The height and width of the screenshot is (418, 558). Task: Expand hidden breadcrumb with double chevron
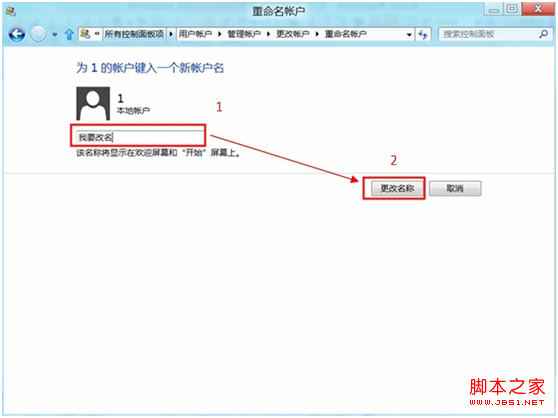tap(97, 34)
